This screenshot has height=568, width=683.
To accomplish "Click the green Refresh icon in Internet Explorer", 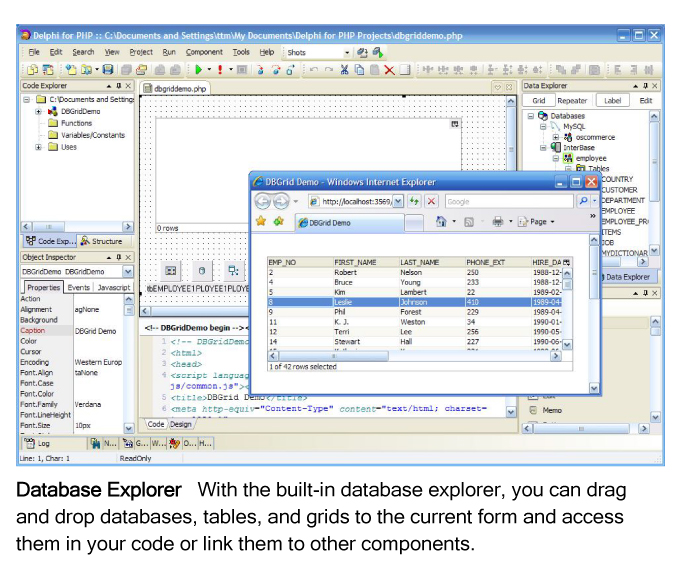I will click(x=414, y=201).
